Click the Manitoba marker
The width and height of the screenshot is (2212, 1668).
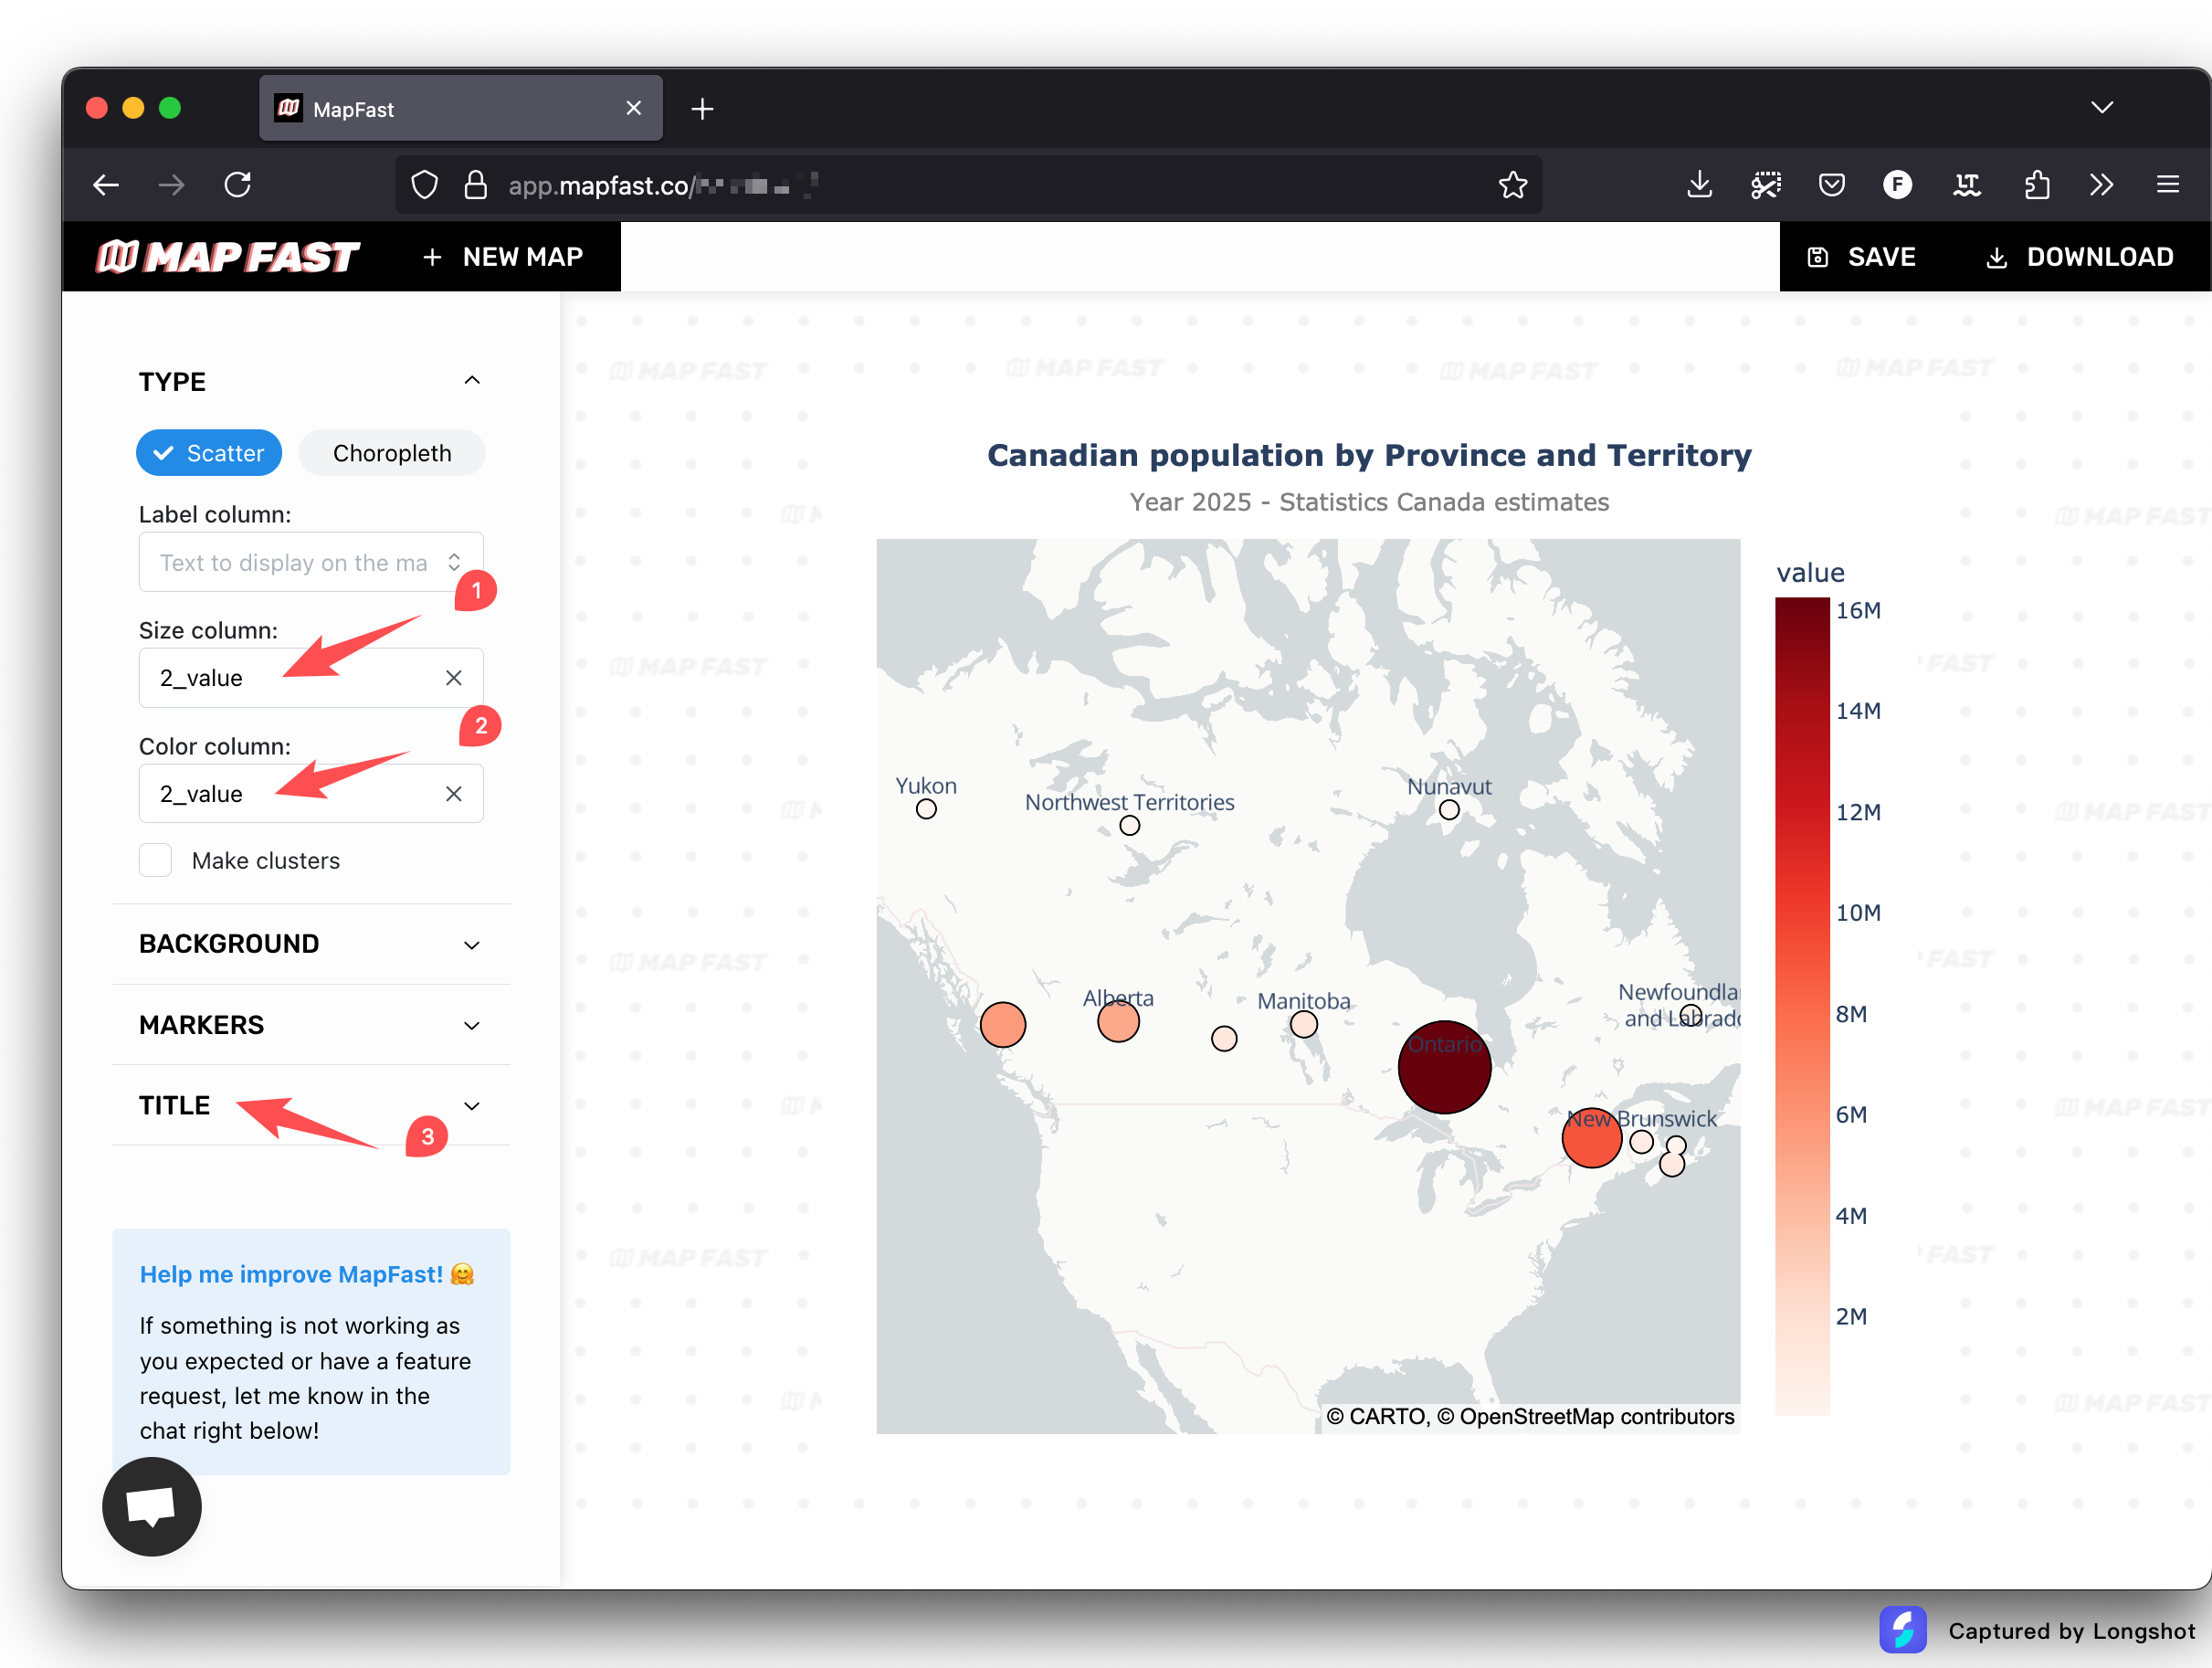tap(1304, 1024)
